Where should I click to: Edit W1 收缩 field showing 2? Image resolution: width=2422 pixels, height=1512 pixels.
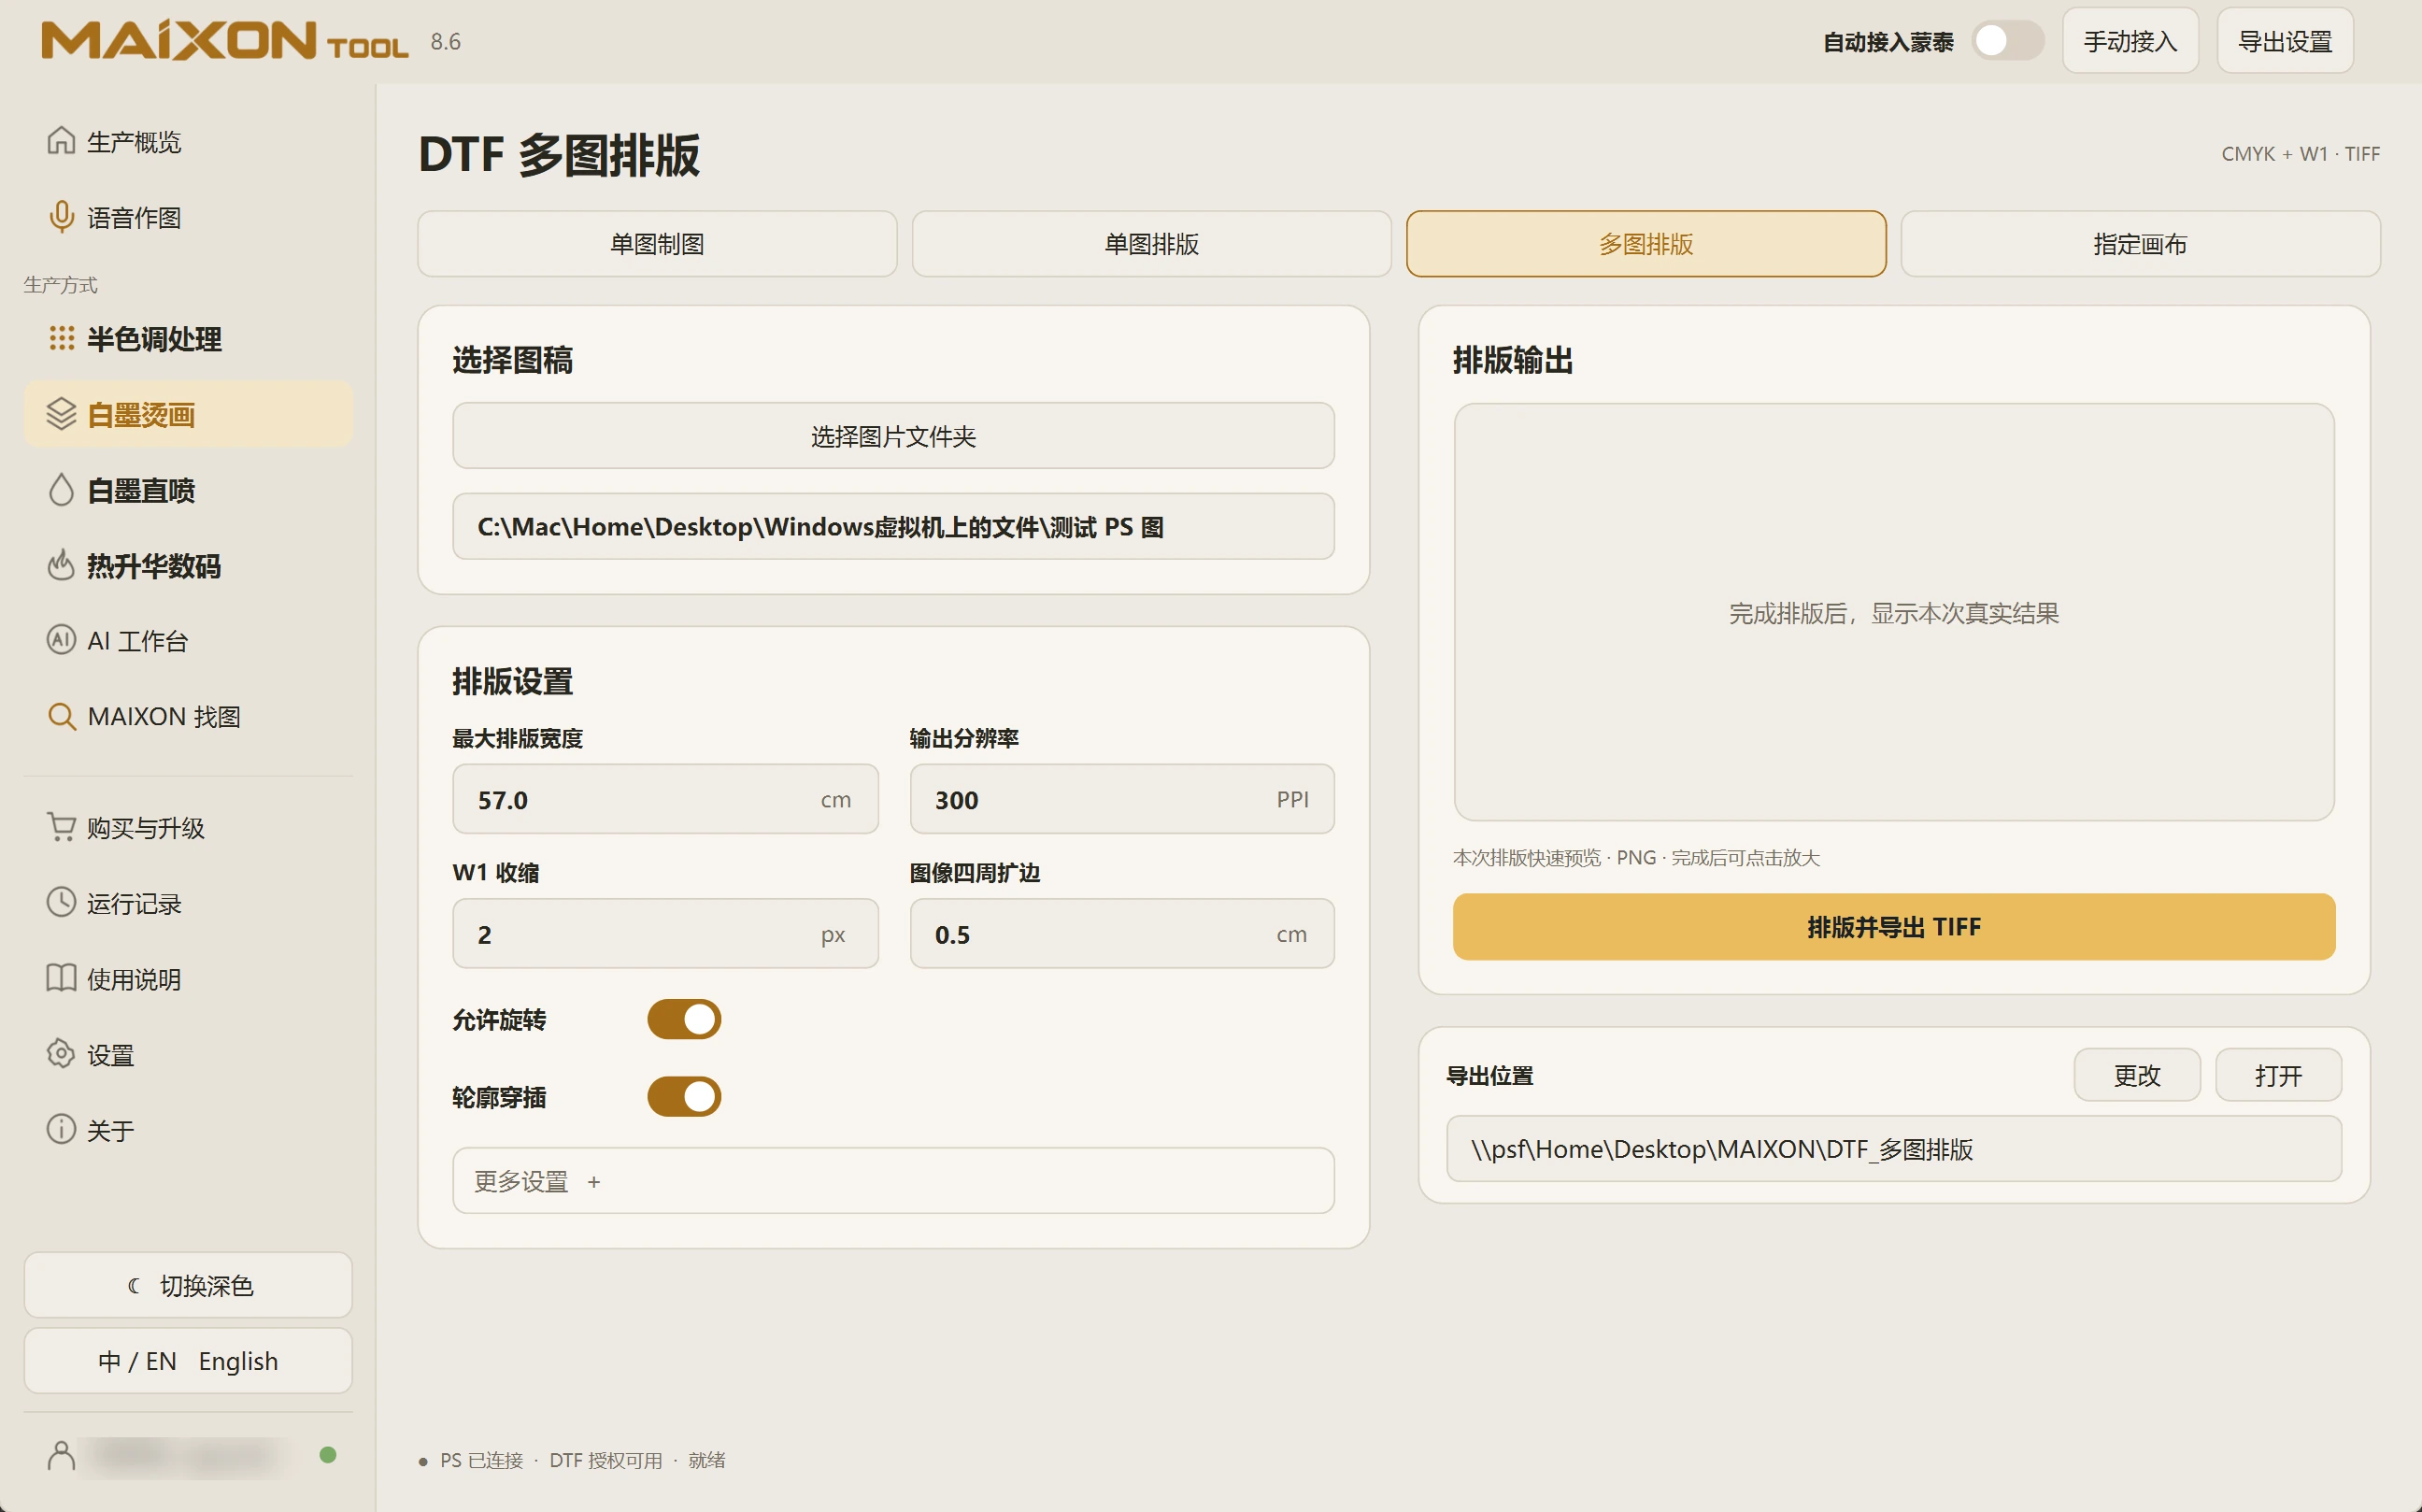click(x=665, y=934)
